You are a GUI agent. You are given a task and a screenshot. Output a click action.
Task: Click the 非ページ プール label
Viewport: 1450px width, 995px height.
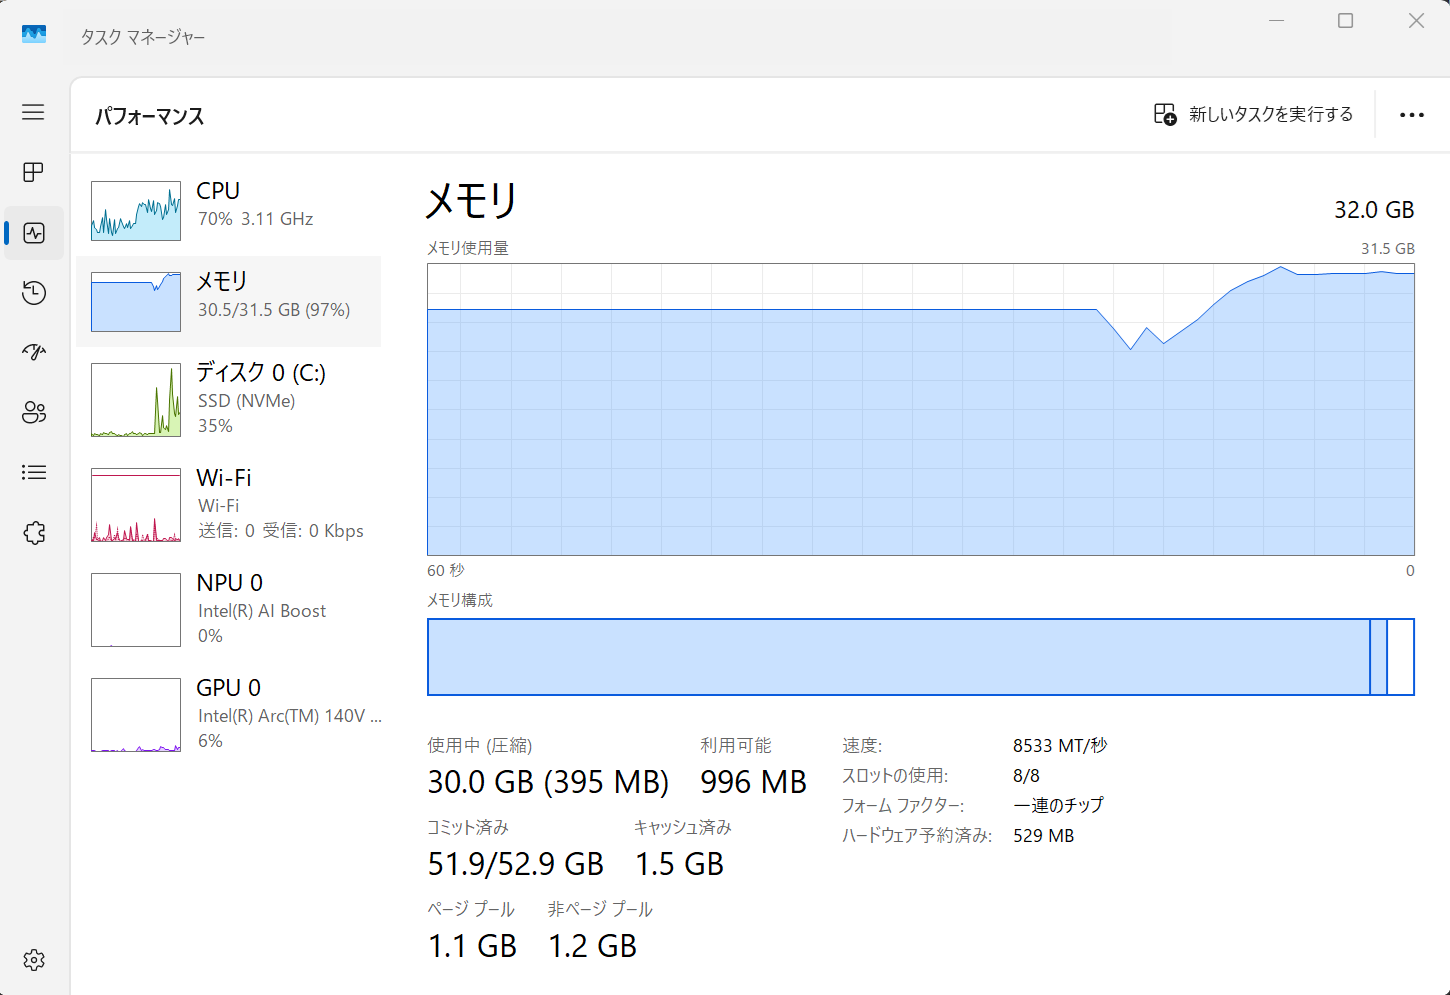(600, 910)
